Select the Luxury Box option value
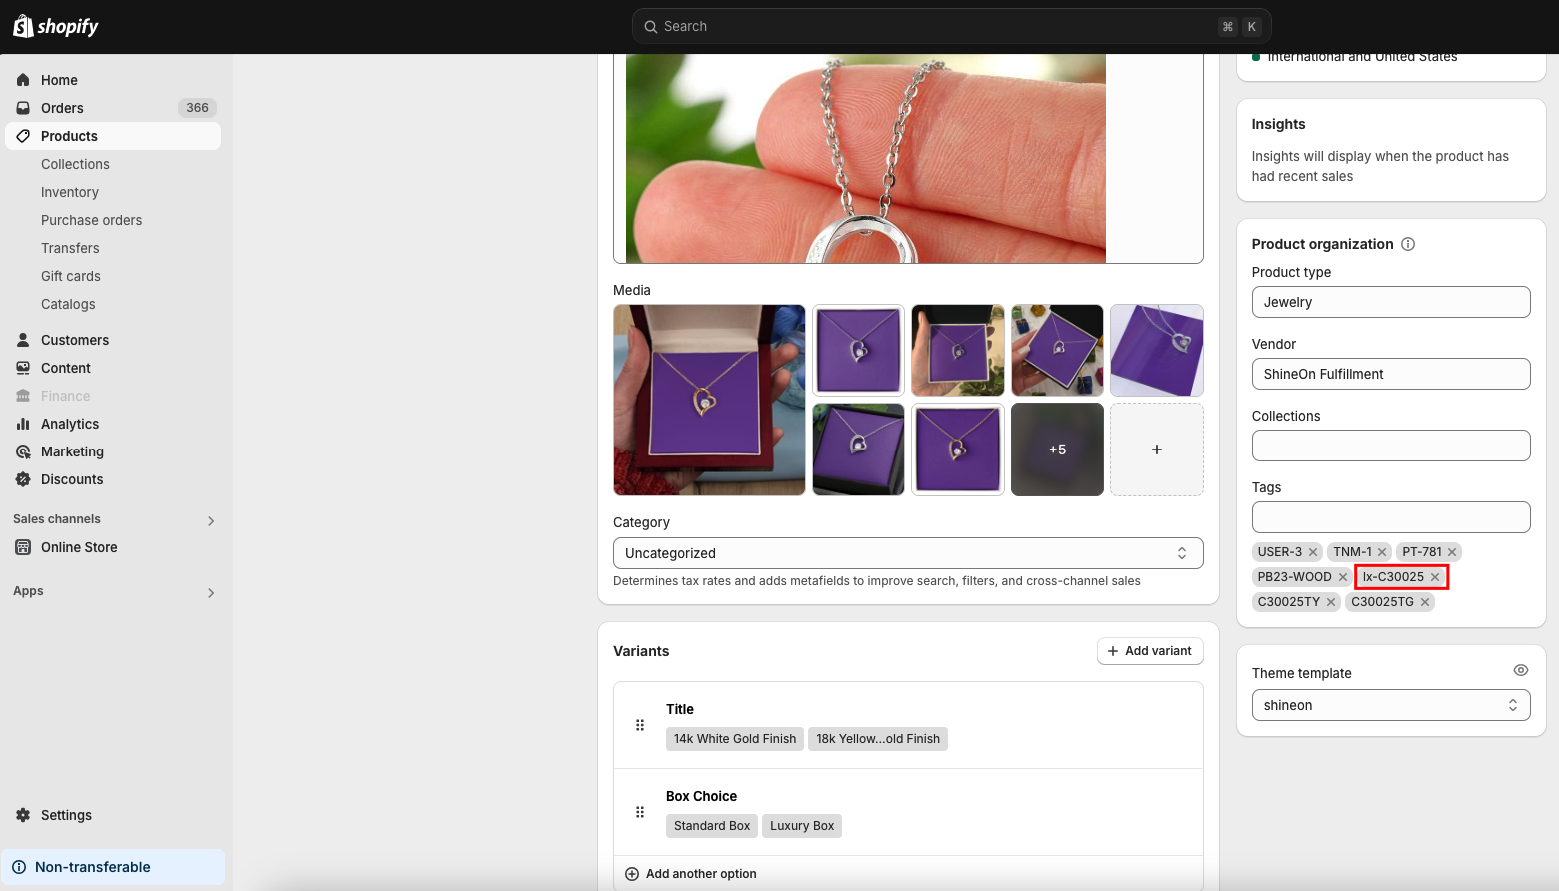 coord(802,826)
